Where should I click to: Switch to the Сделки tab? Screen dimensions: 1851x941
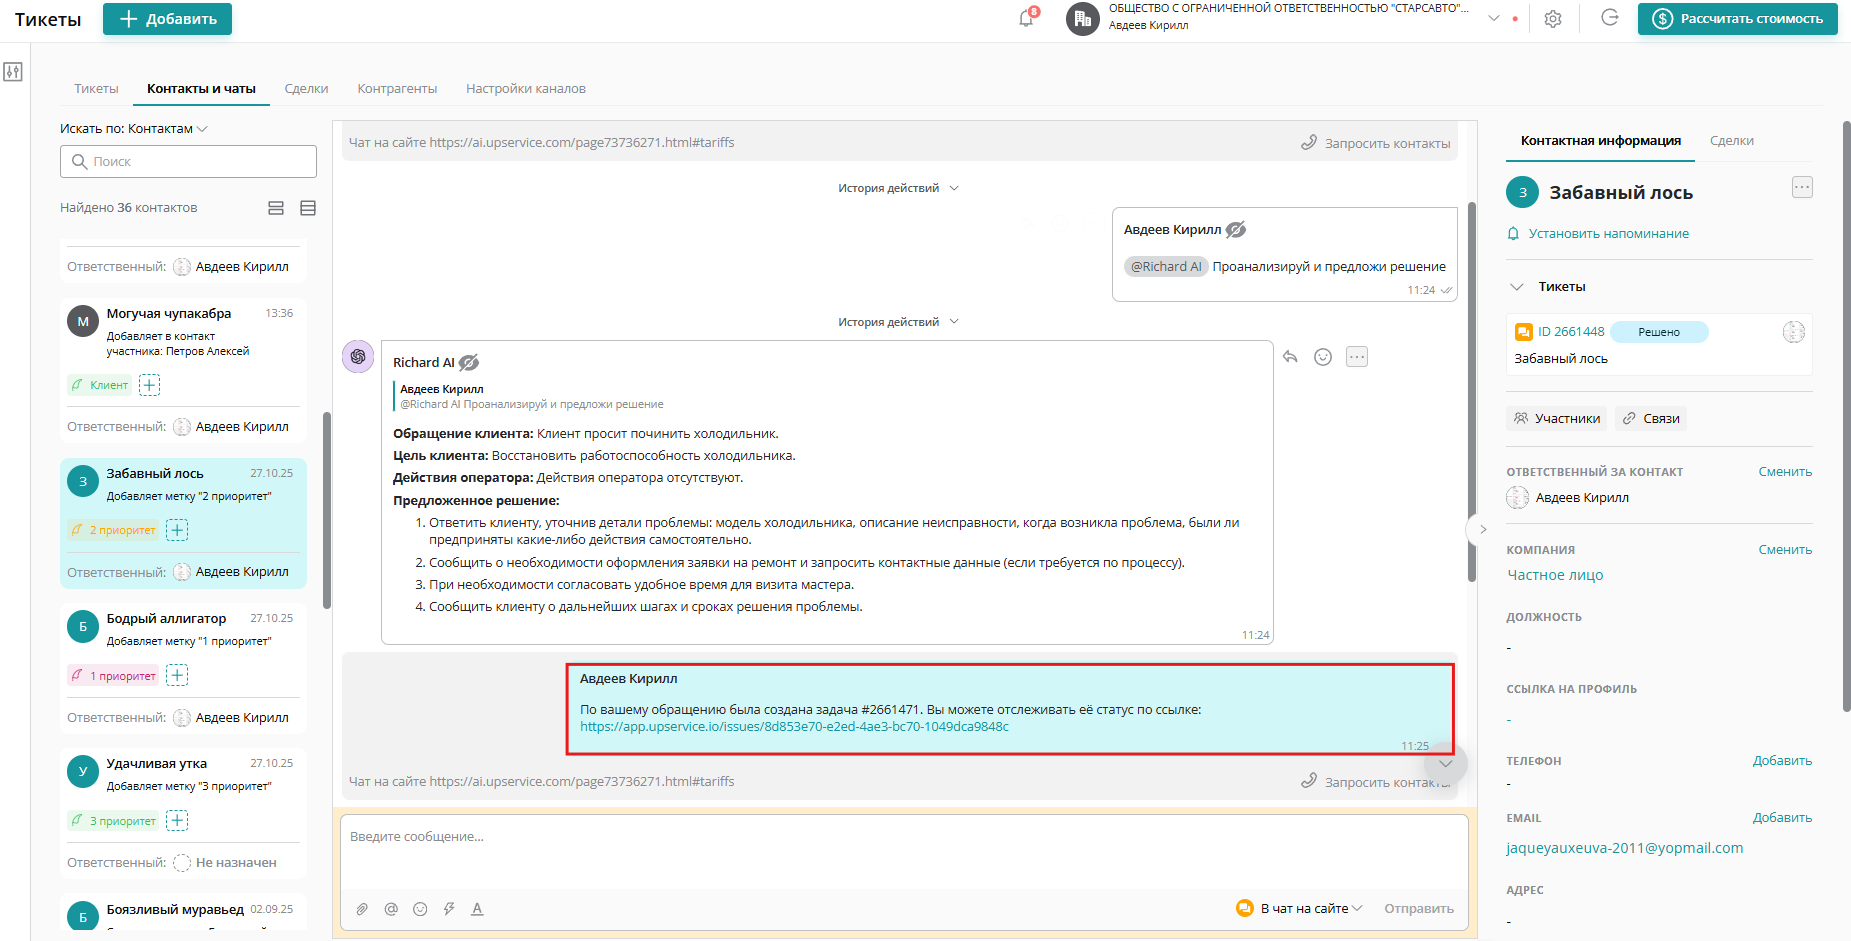tap(306, 88)
